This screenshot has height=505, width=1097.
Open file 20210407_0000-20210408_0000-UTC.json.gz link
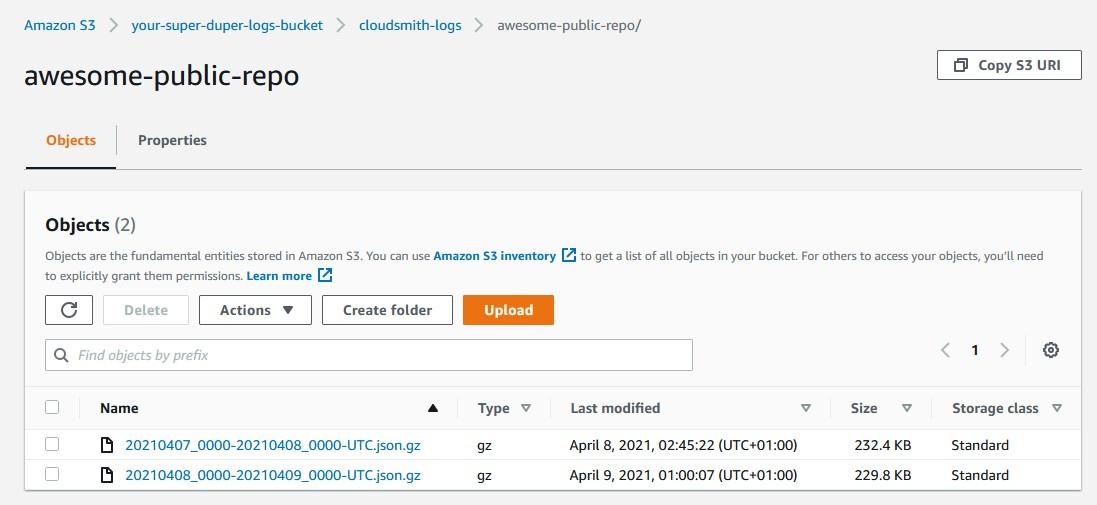[273, 445]
